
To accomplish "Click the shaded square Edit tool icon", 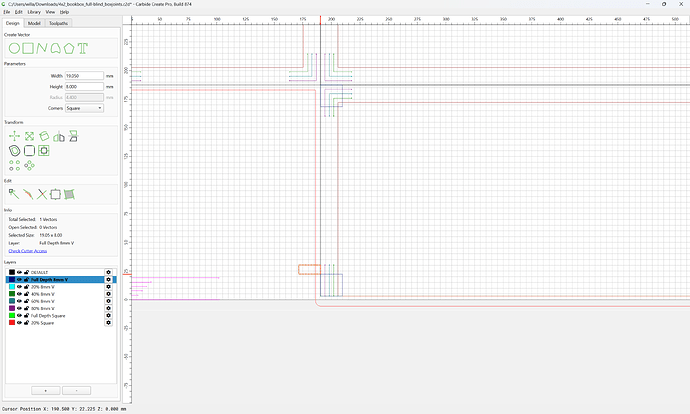I will pos(70,194).
